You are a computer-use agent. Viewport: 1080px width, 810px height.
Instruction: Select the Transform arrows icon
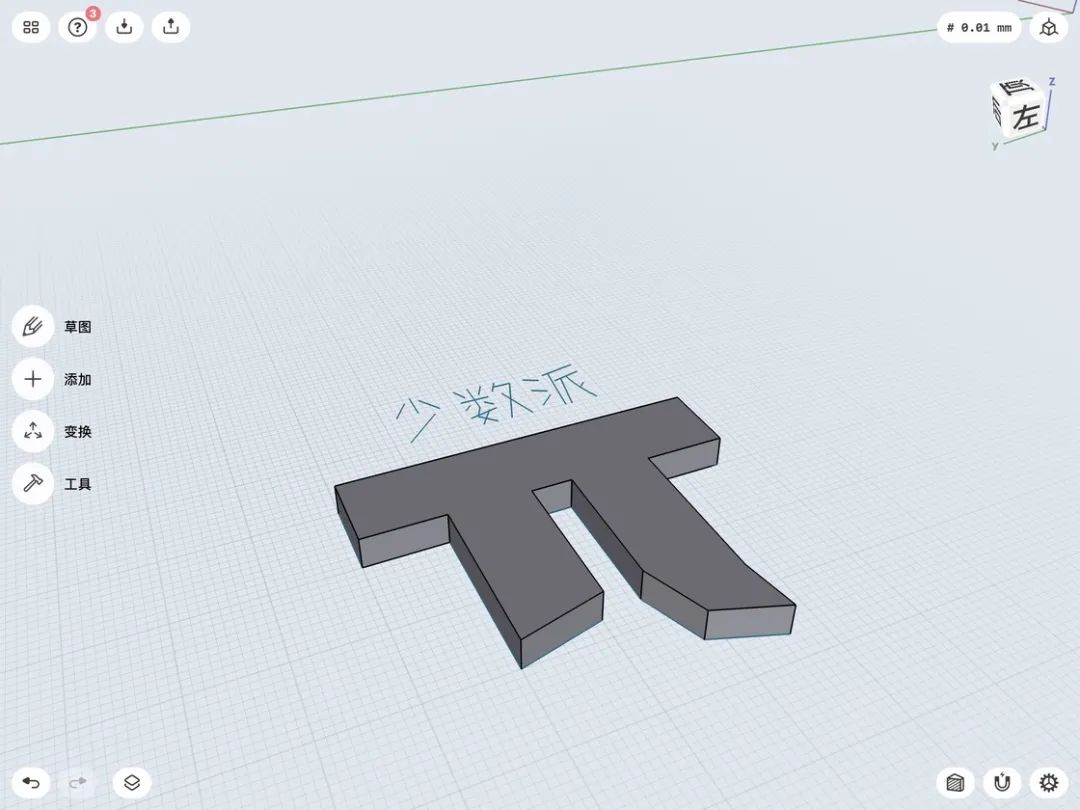pyautogui.click(x=32, y=431)
